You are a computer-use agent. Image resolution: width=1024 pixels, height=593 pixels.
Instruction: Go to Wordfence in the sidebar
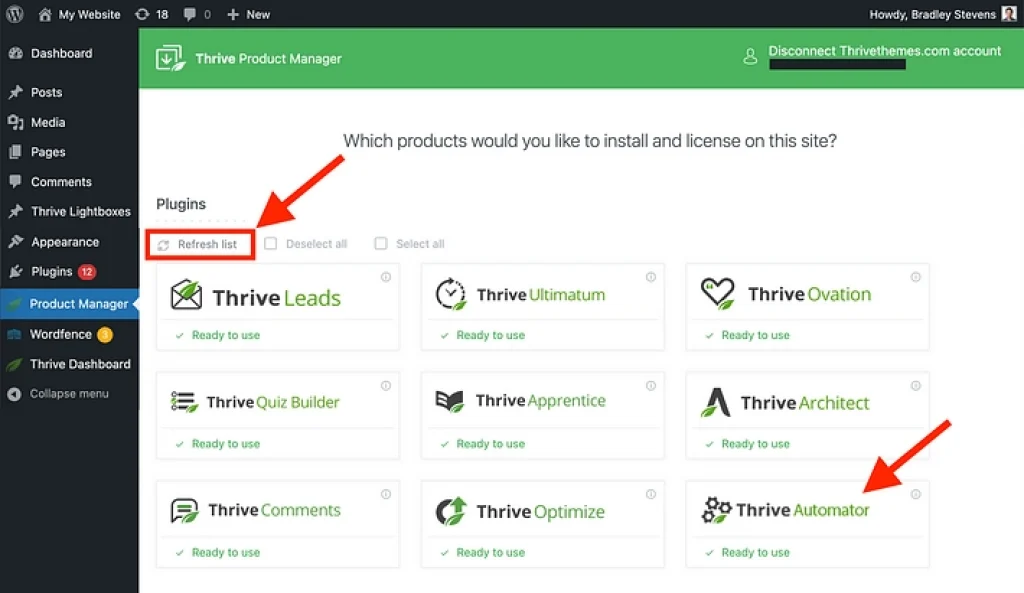(x=60, y=334)
